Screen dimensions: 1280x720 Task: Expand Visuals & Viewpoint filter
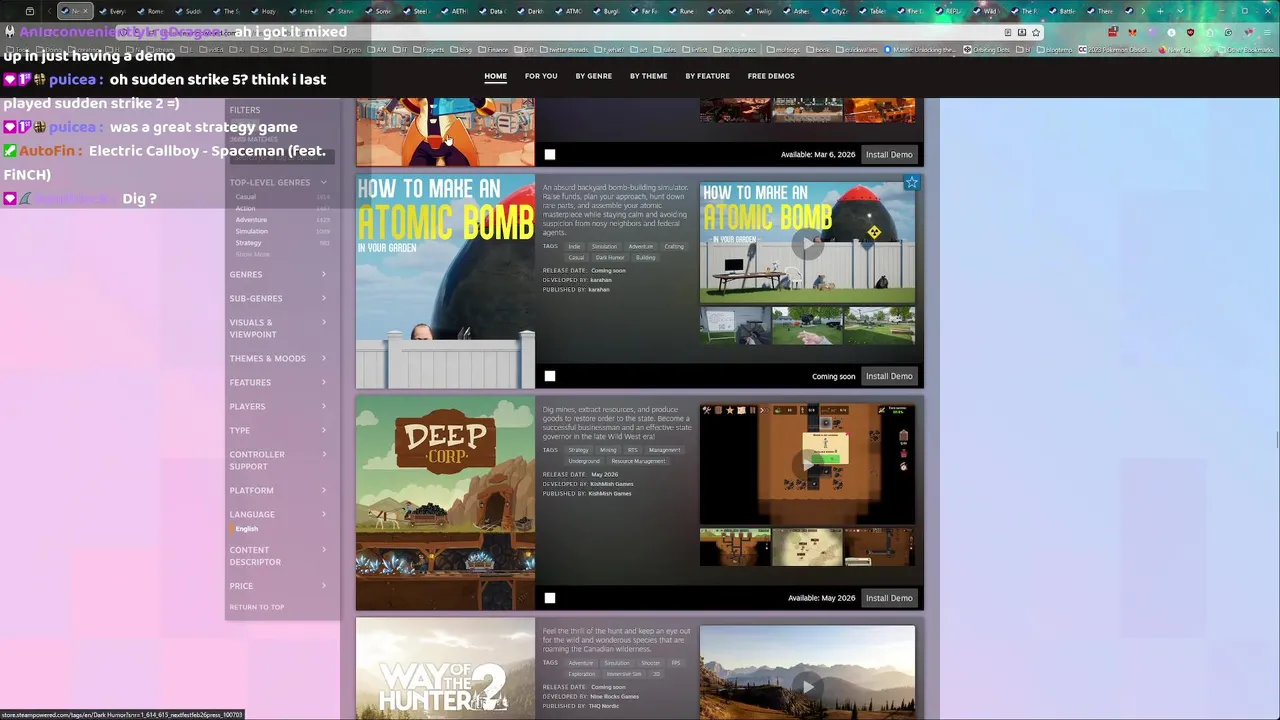278,328
